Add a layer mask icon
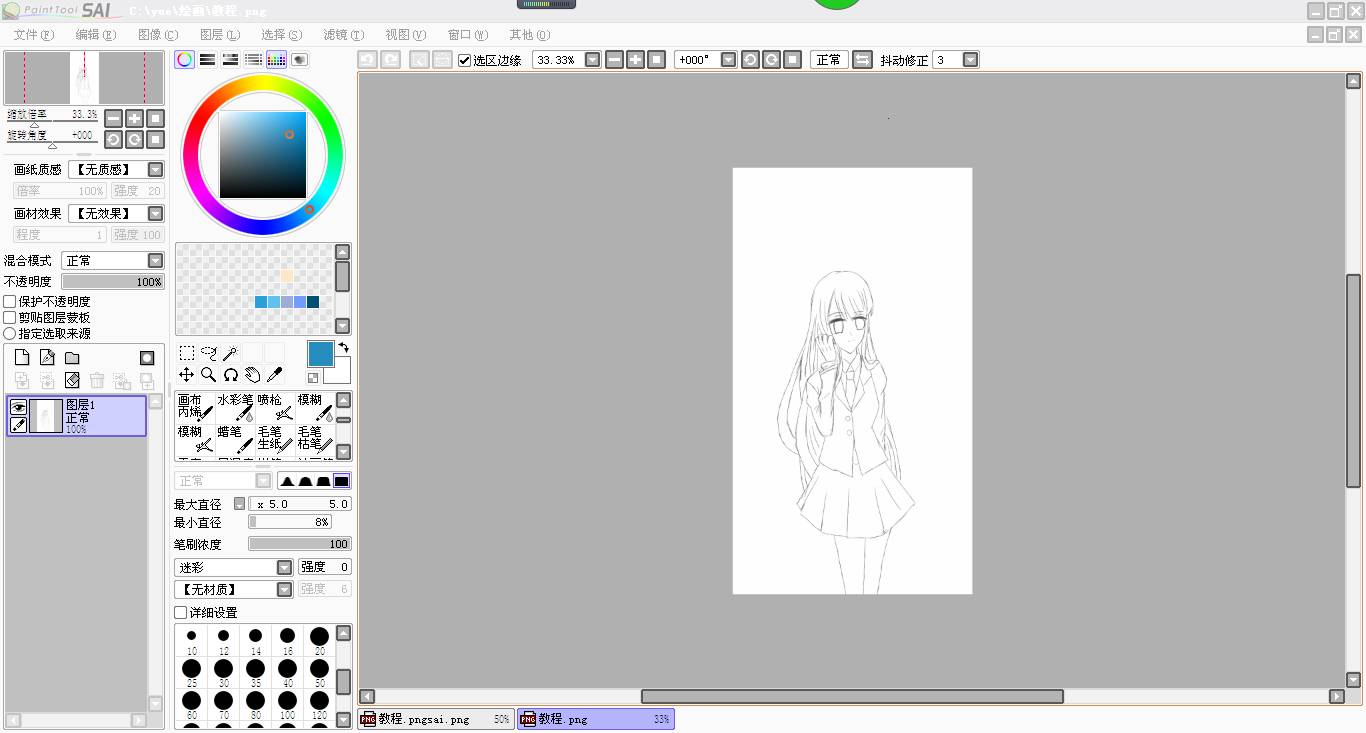Viewport: 1366px width, 733px height. coord(147,358)
